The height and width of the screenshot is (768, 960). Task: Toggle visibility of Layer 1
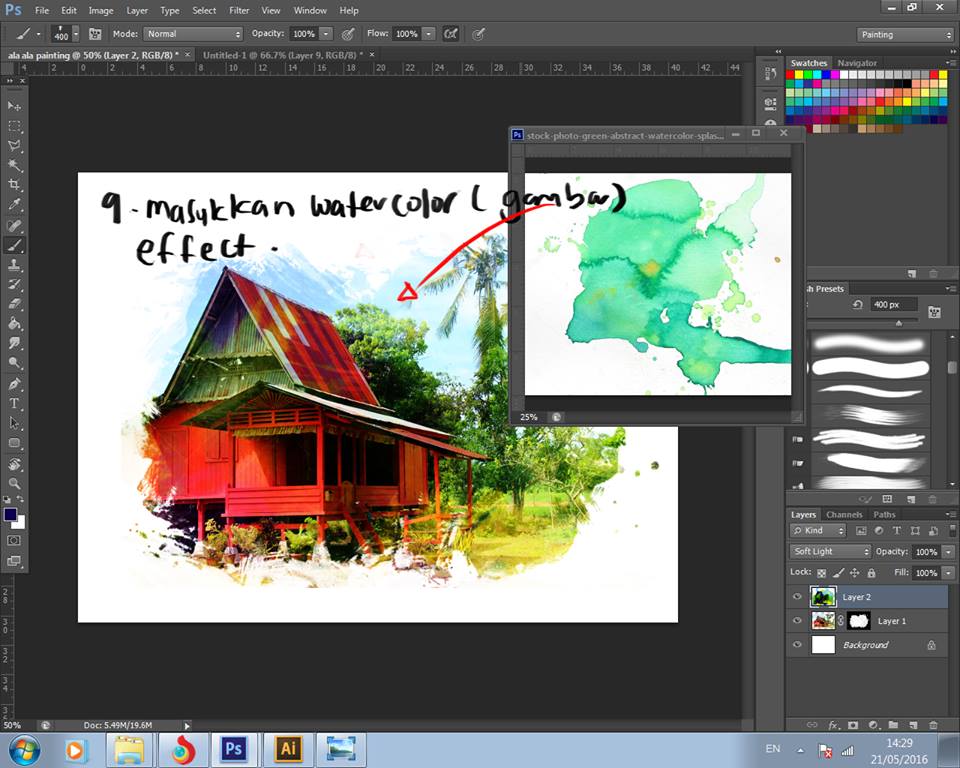click(797, 621)
